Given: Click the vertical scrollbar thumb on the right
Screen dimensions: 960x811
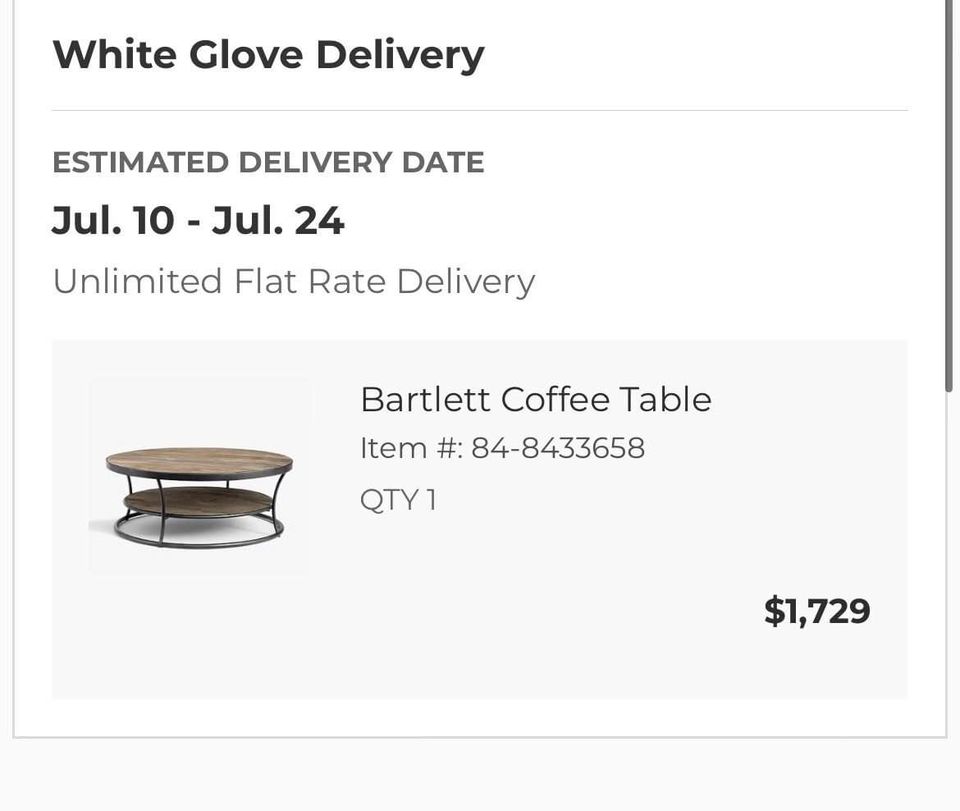Looking at the screenshot, I should tap(949, 200).
